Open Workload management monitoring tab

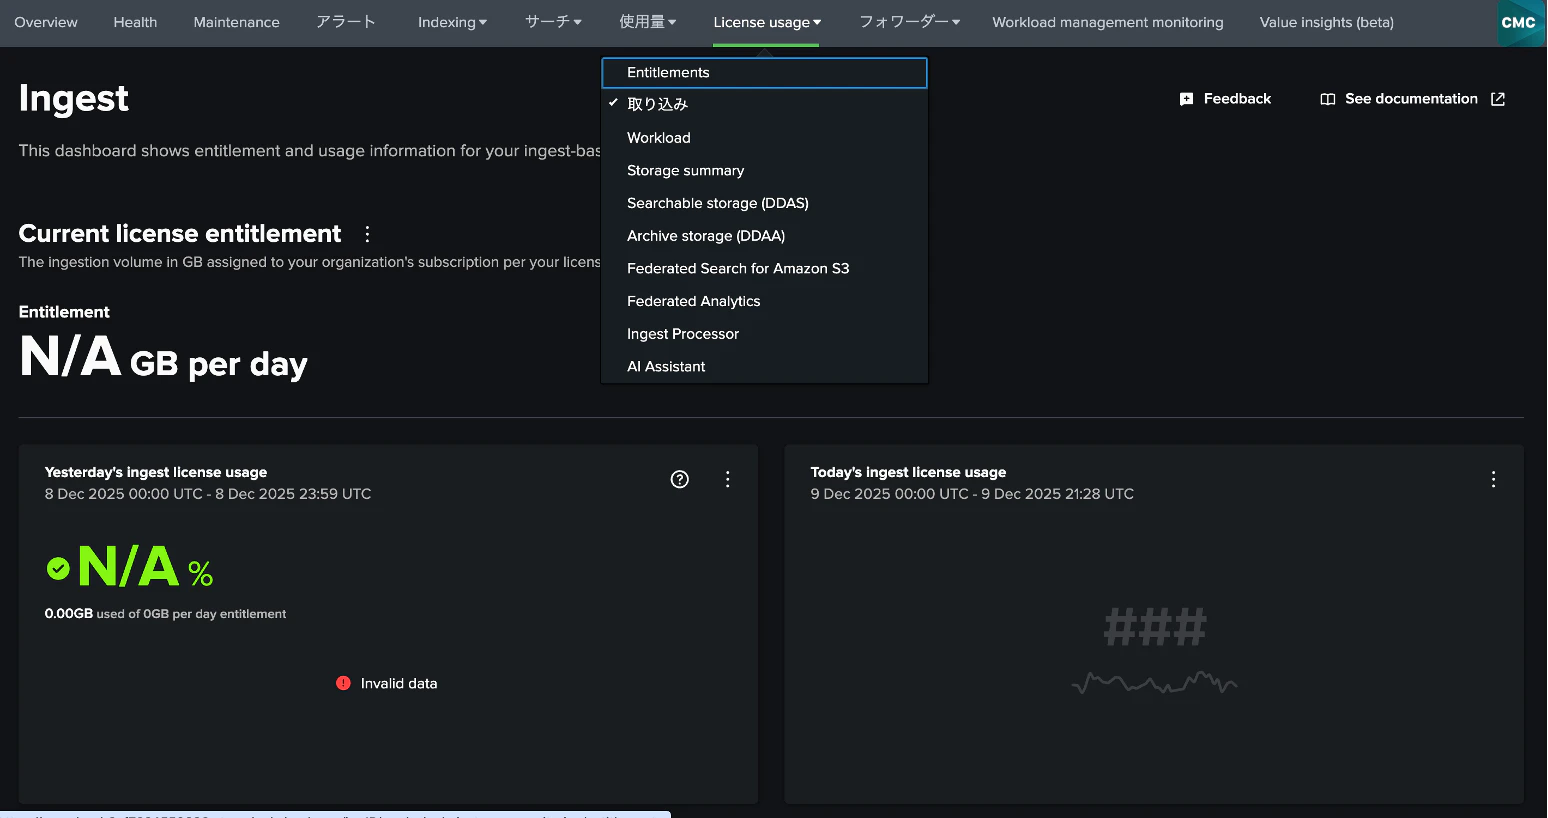pyautogui.click(x=1108, y=22)
